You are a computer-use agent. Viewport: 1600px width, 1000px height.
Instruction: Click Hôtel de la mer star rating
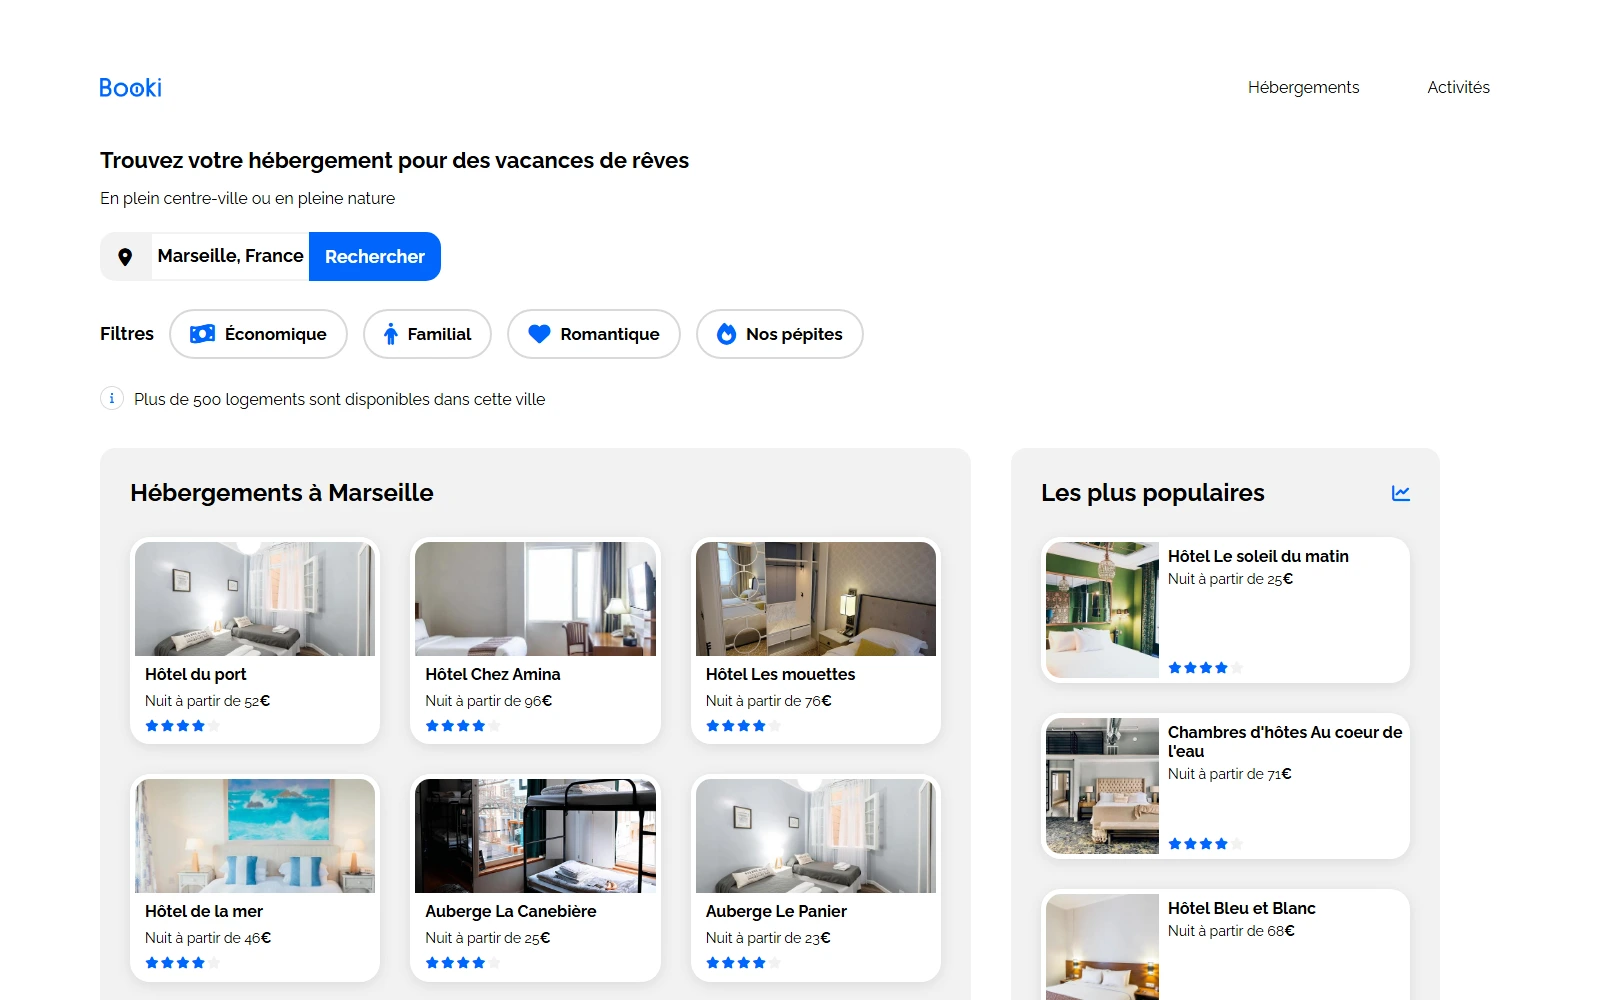pos(182,963)
